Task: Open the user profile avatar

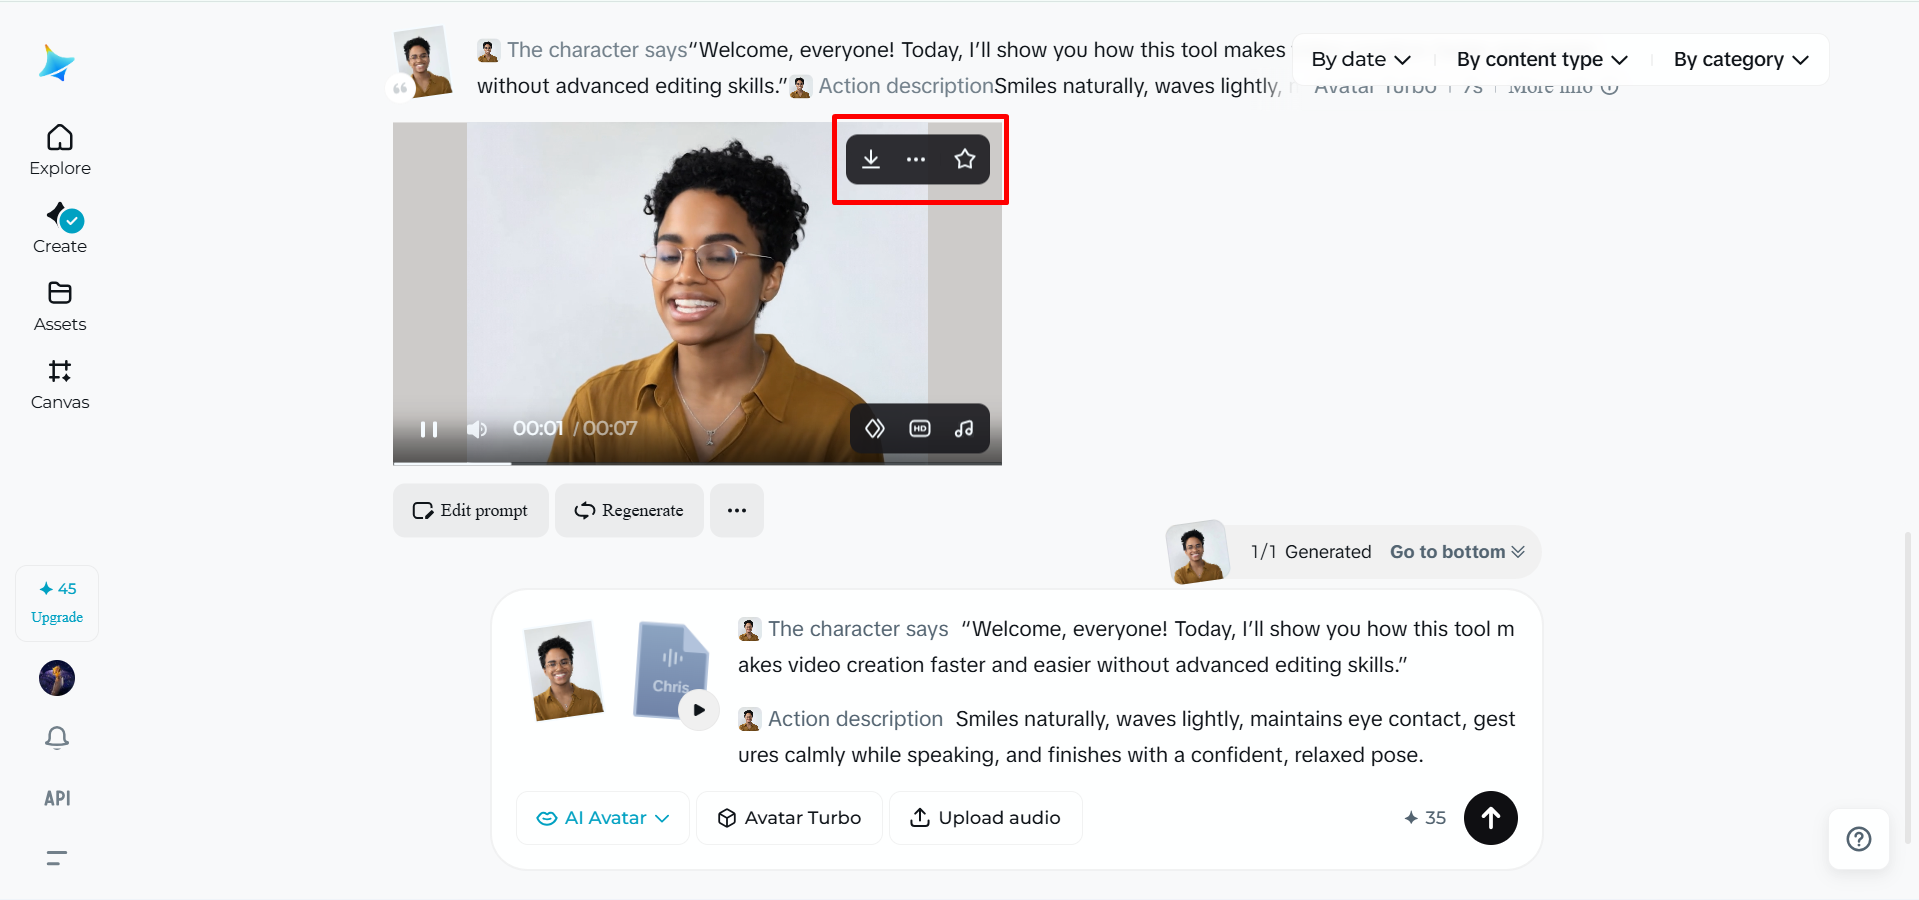Action: (x=57, y=678)
